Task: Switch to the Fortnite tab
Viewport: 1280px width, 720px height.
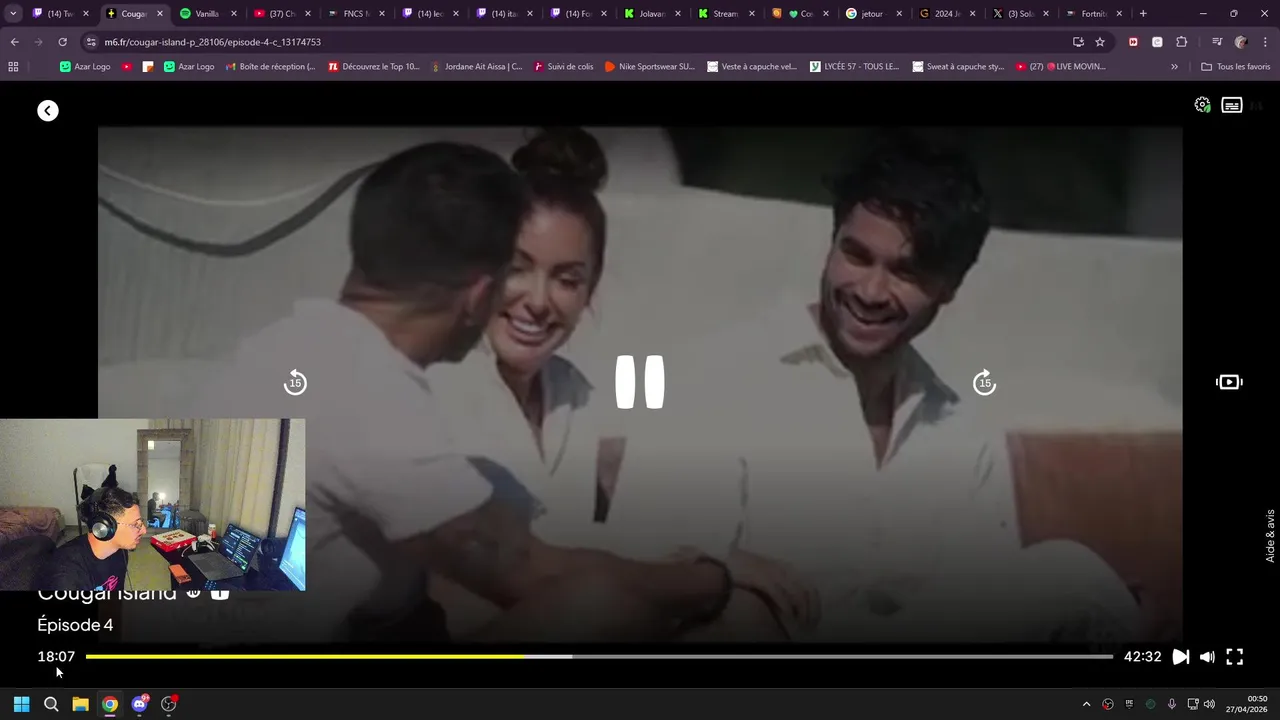Action: [1095, 14]
